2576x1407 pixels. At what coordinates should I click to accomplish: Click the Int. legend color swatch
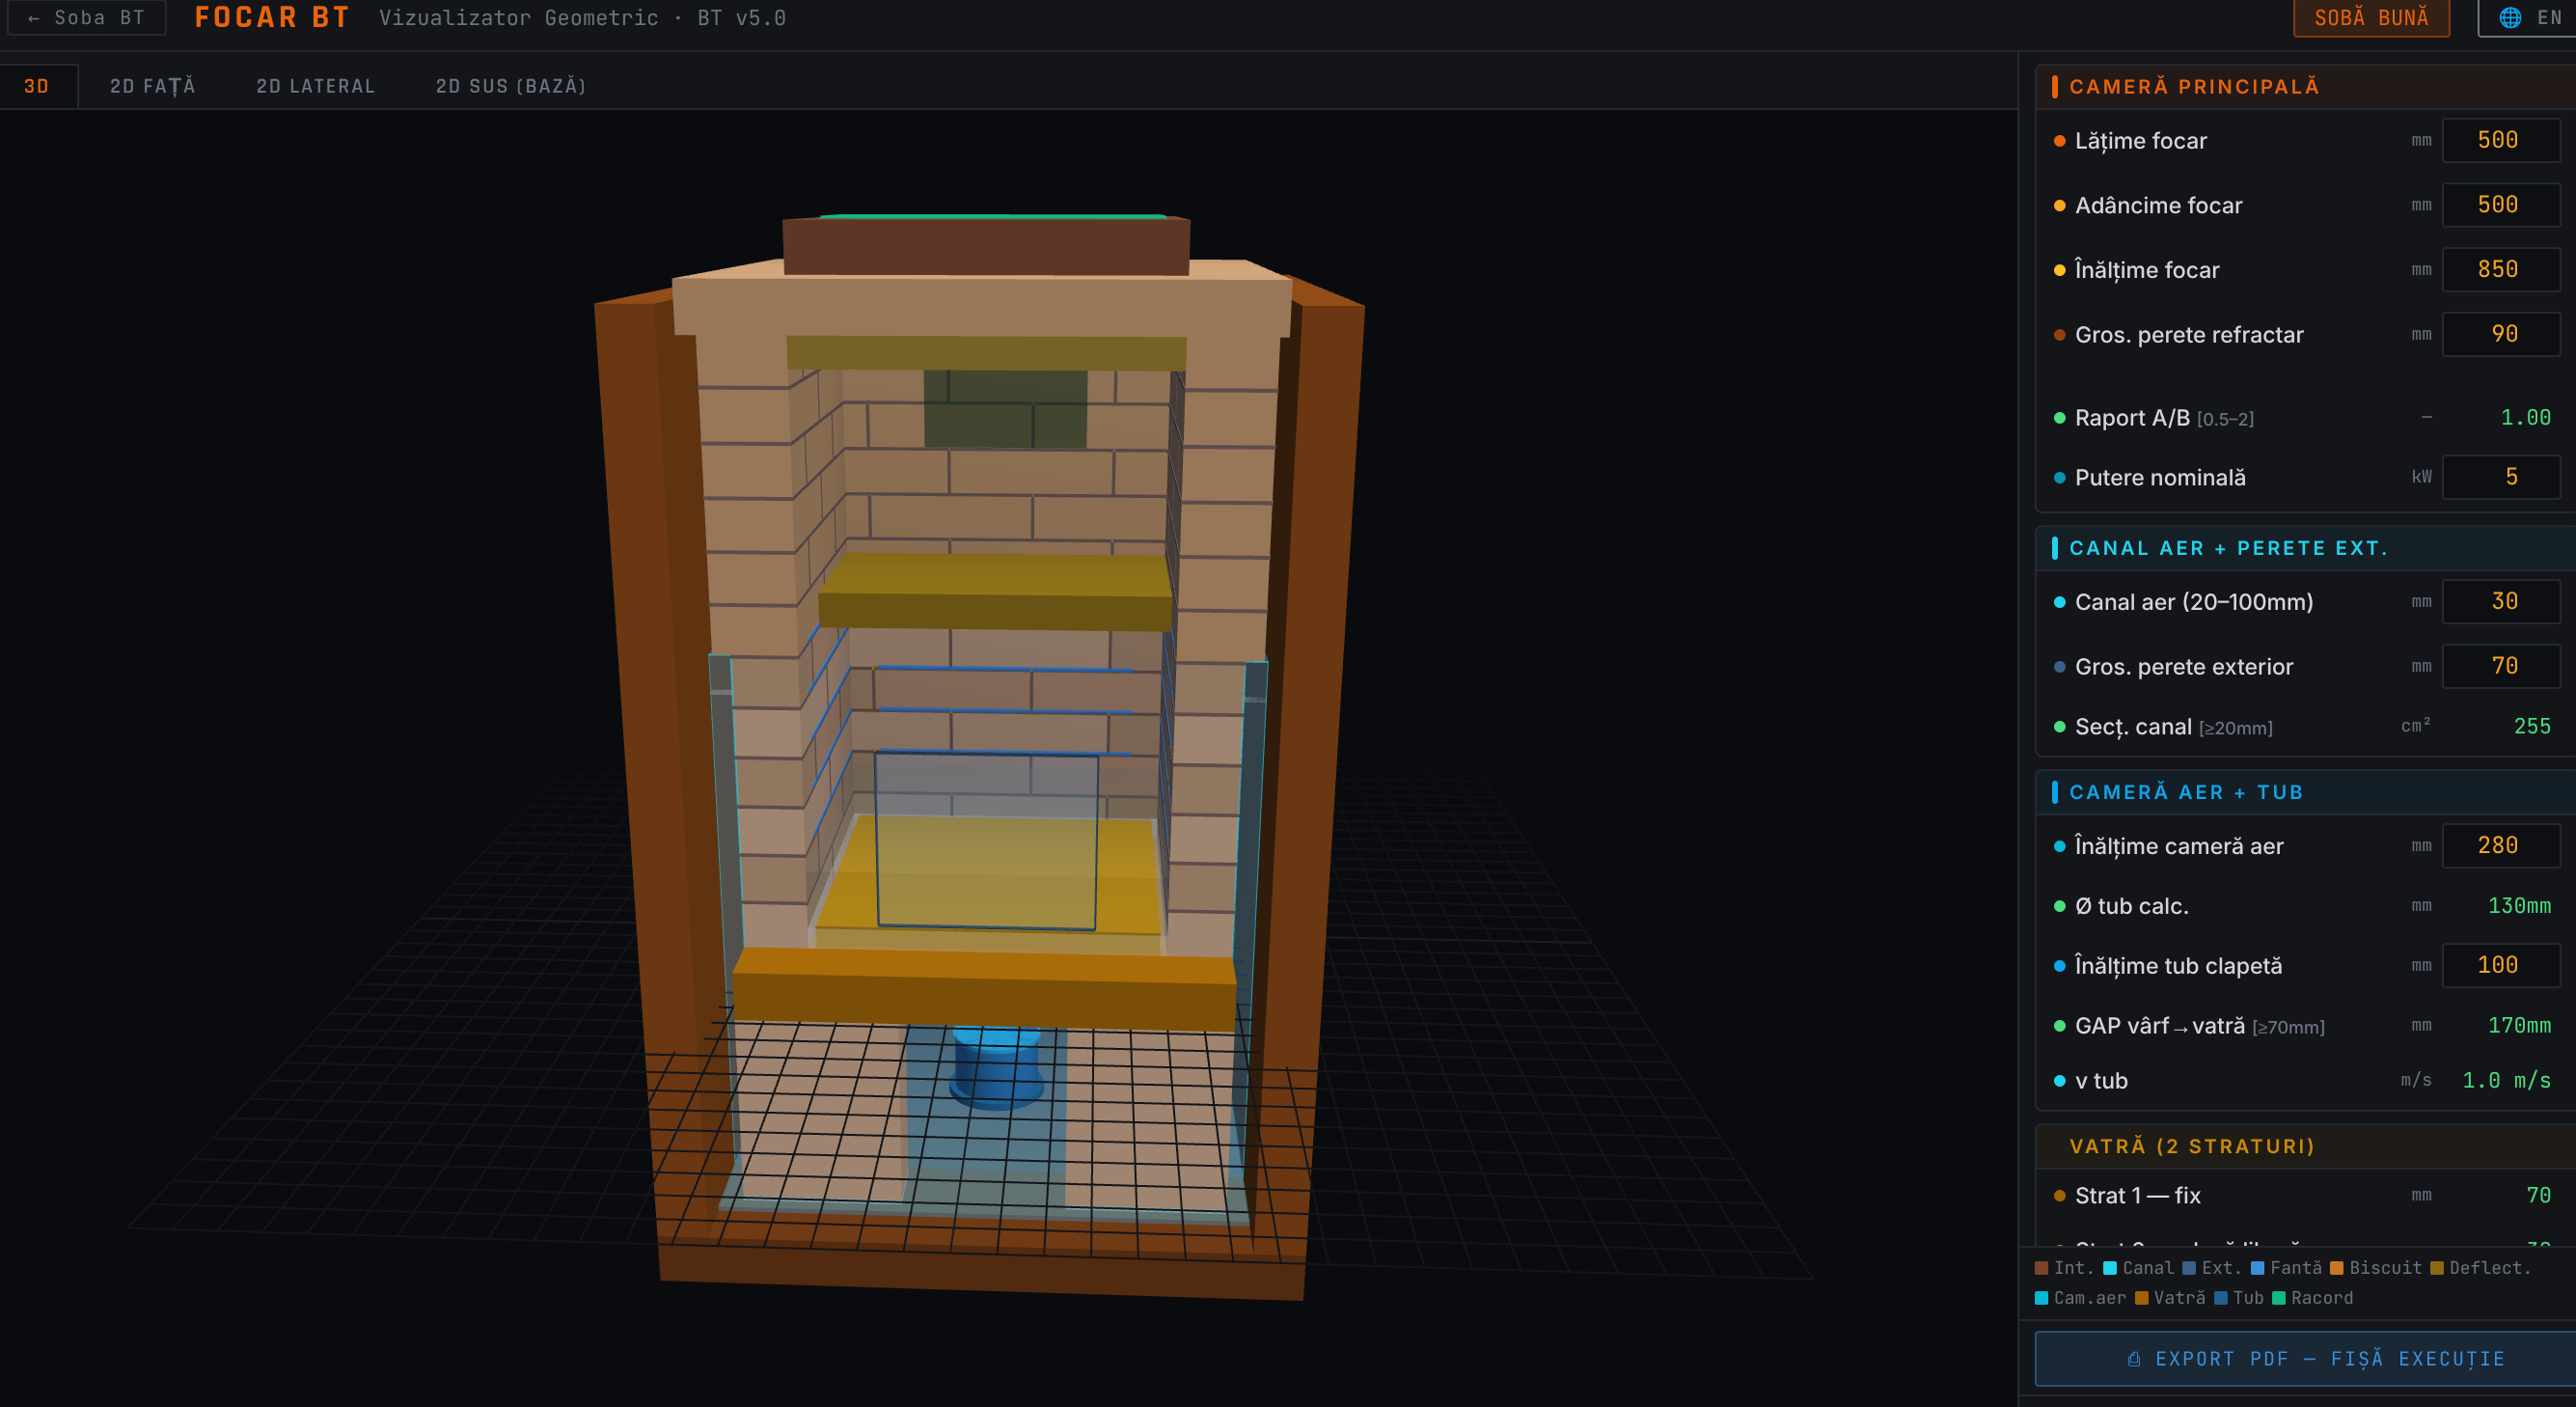(2041, 1268)
